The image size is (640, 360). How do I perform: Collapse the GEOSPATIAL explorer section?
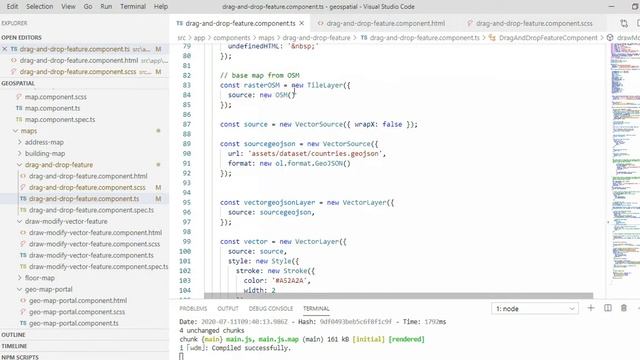(18, 83)
